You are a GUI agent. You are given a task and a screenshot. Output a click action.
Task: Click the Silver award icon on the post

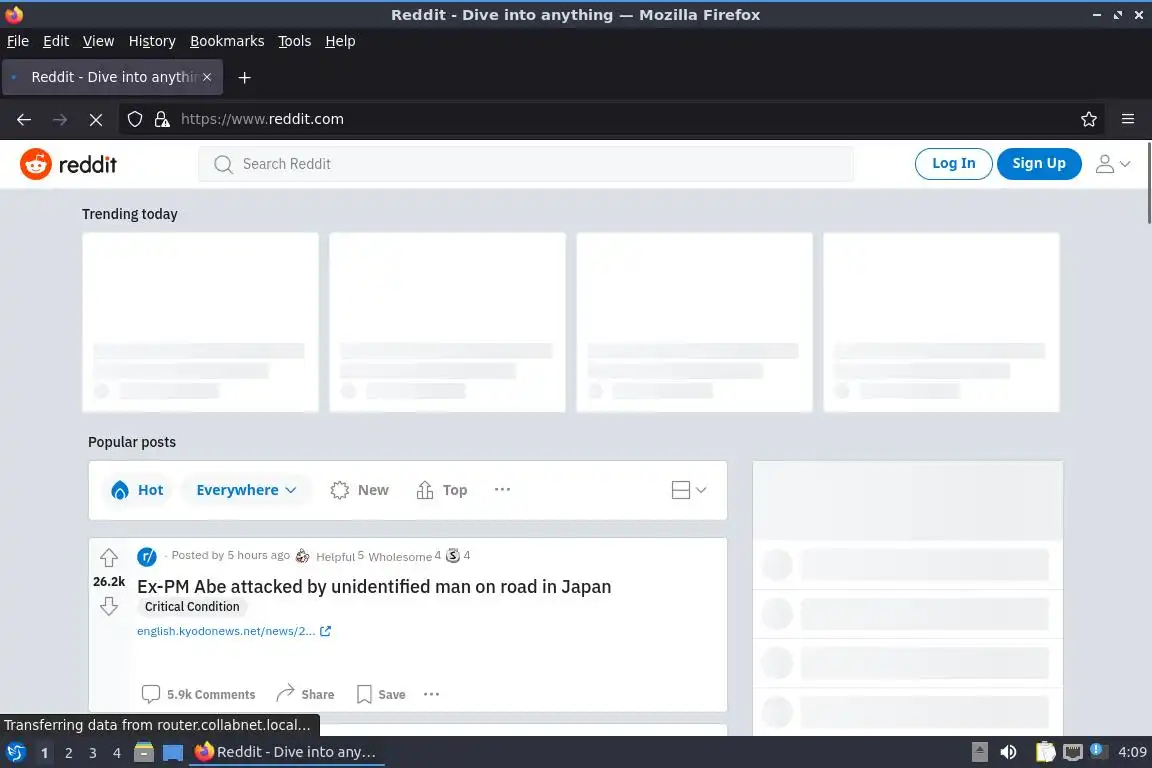coord(453,556)
